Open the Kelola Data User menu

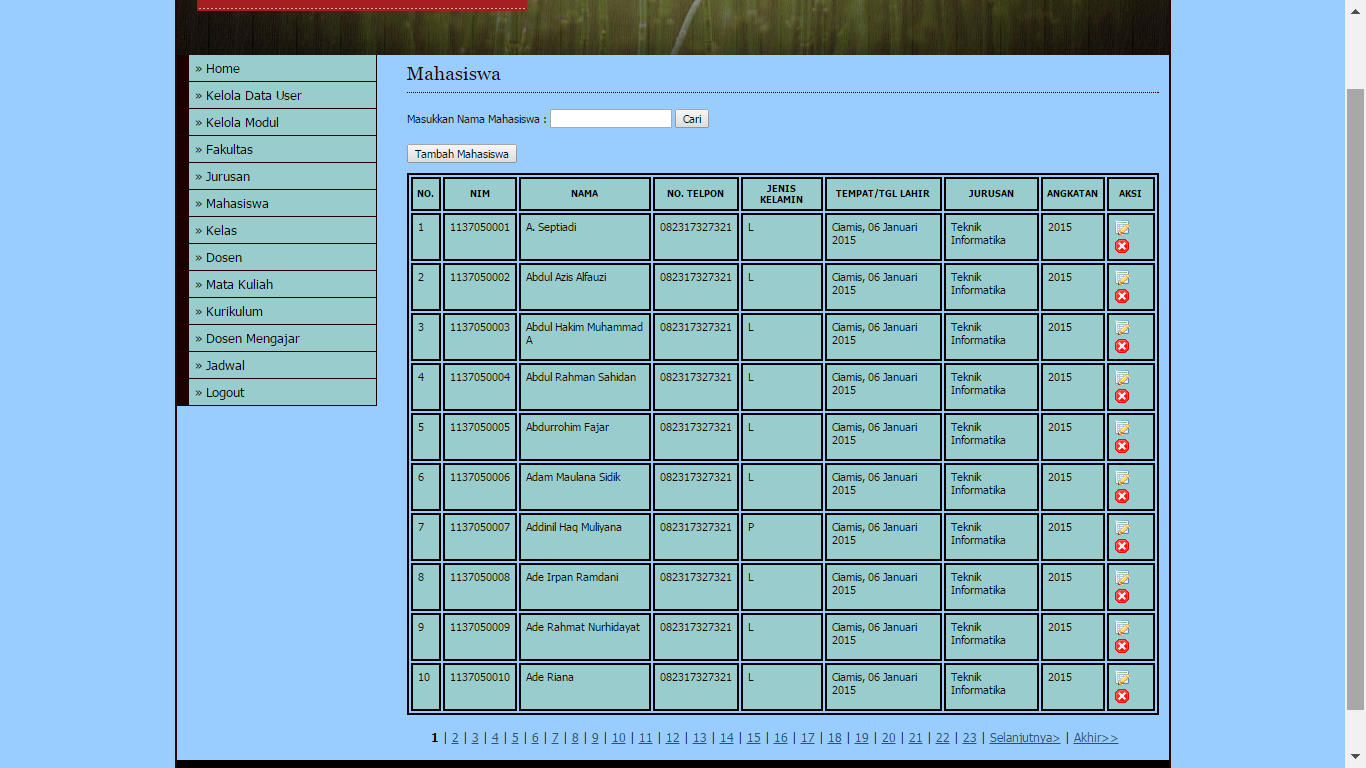click(x=253, y=96)
